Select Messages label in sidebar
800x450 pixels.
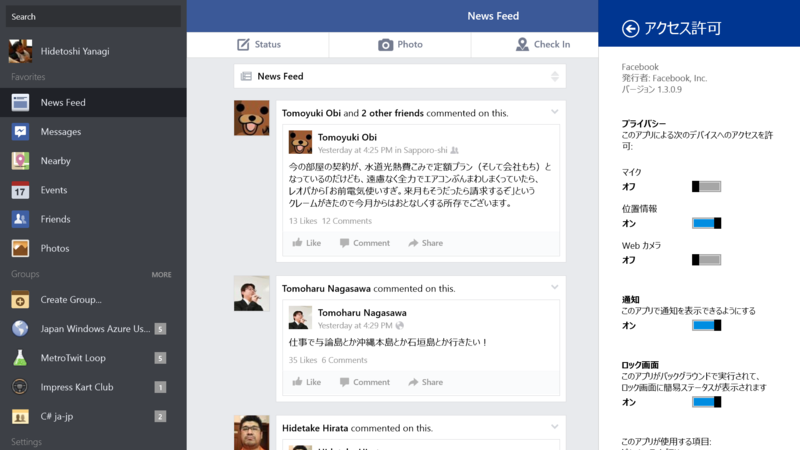61,132
